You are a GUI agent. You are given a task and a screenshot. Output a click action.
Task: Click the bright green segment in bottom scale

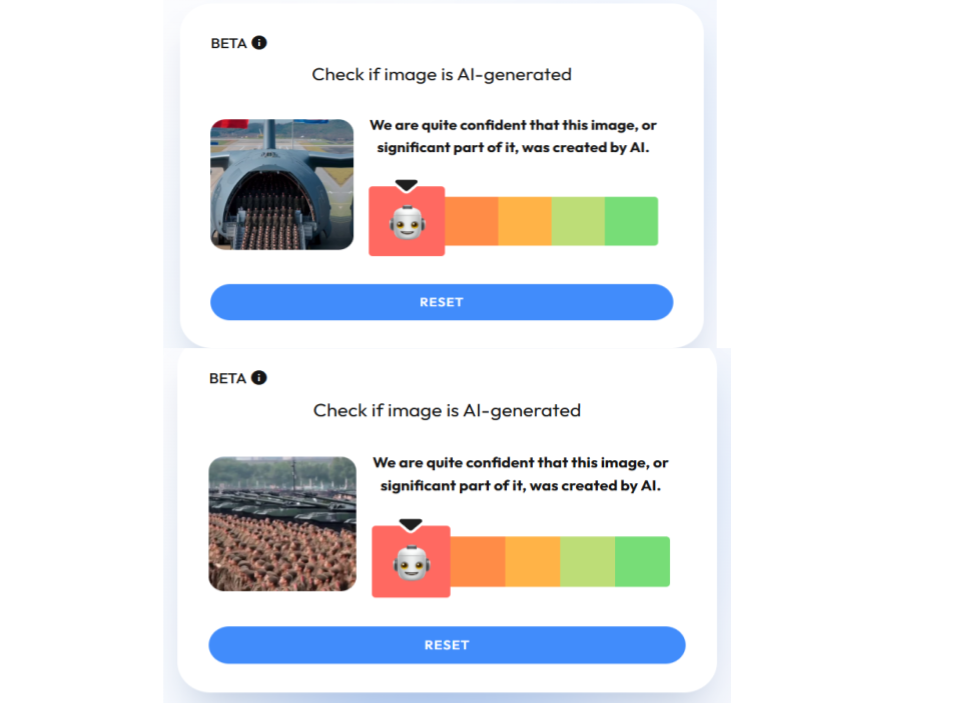642,562
